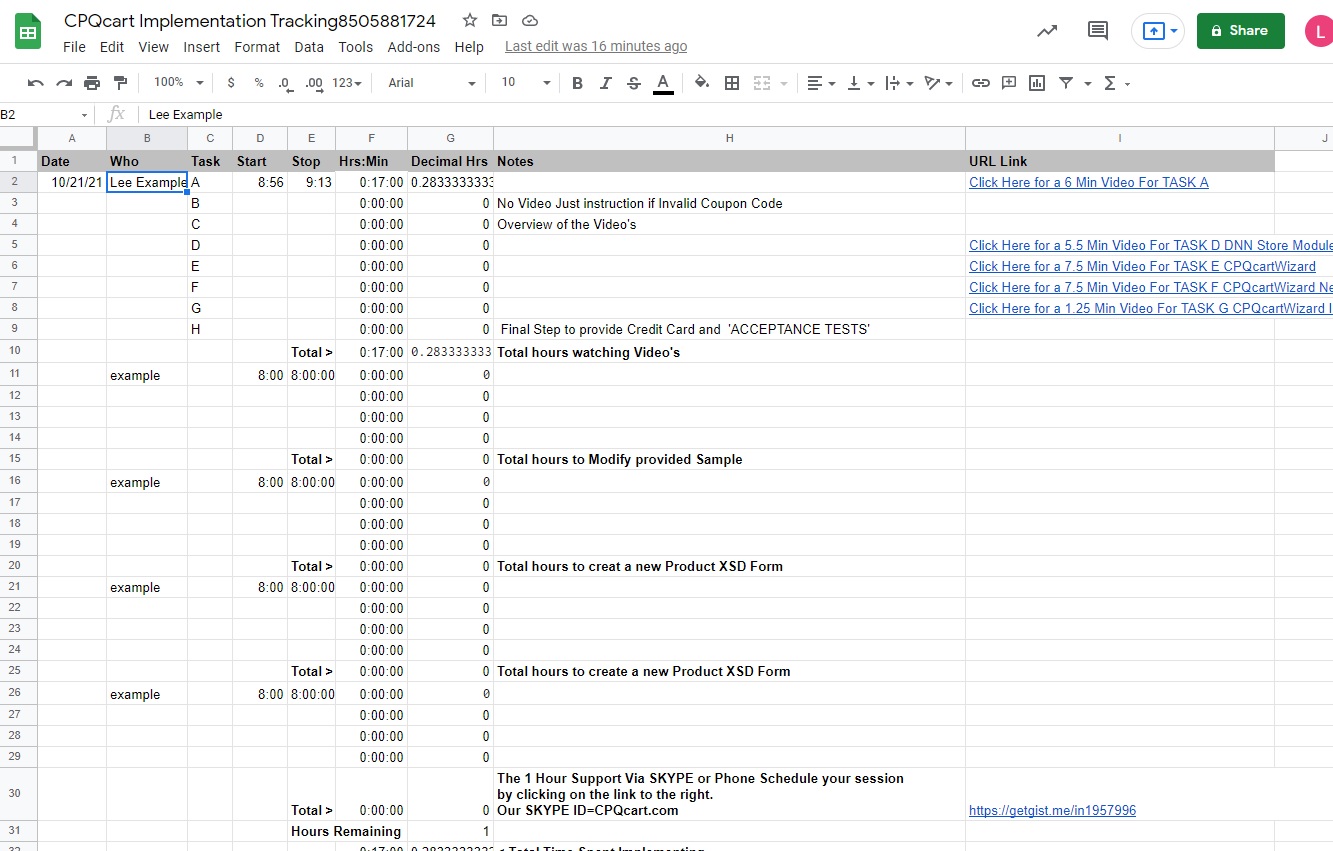Open the text color picker
Viewport: 1333px width, 851px height.
pyautogui.click(x=662, y=84)
